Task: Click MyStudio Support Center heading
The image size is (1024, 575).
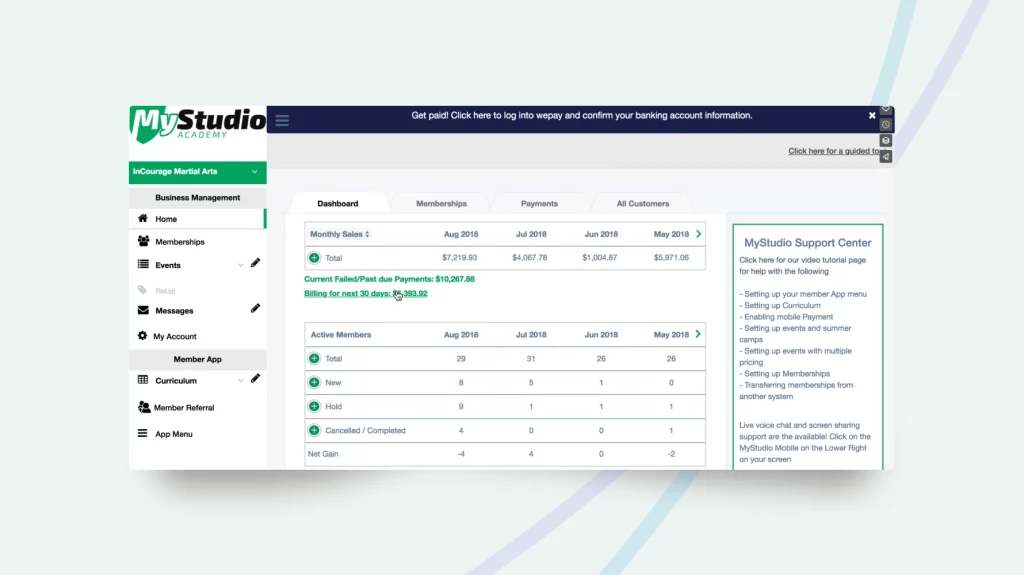Action: coord(808,242)
